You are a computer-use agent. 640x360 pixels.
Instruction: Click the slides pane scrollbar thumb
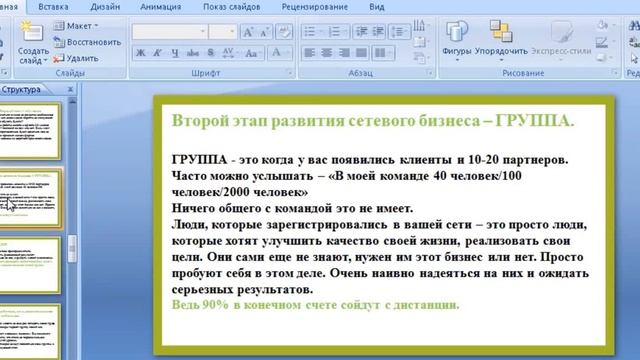point(72,249)
